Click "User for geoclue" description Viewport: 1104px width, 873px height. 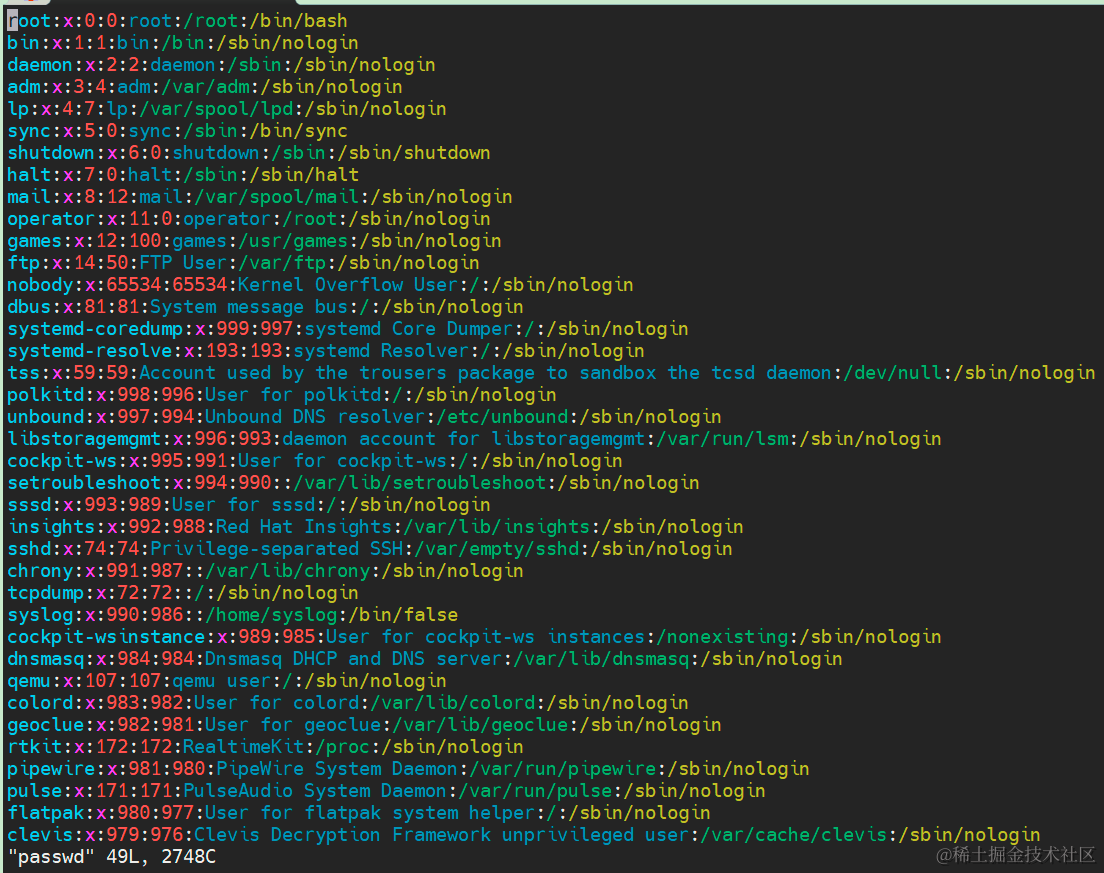pyautogui.click(x=293, y=725)
